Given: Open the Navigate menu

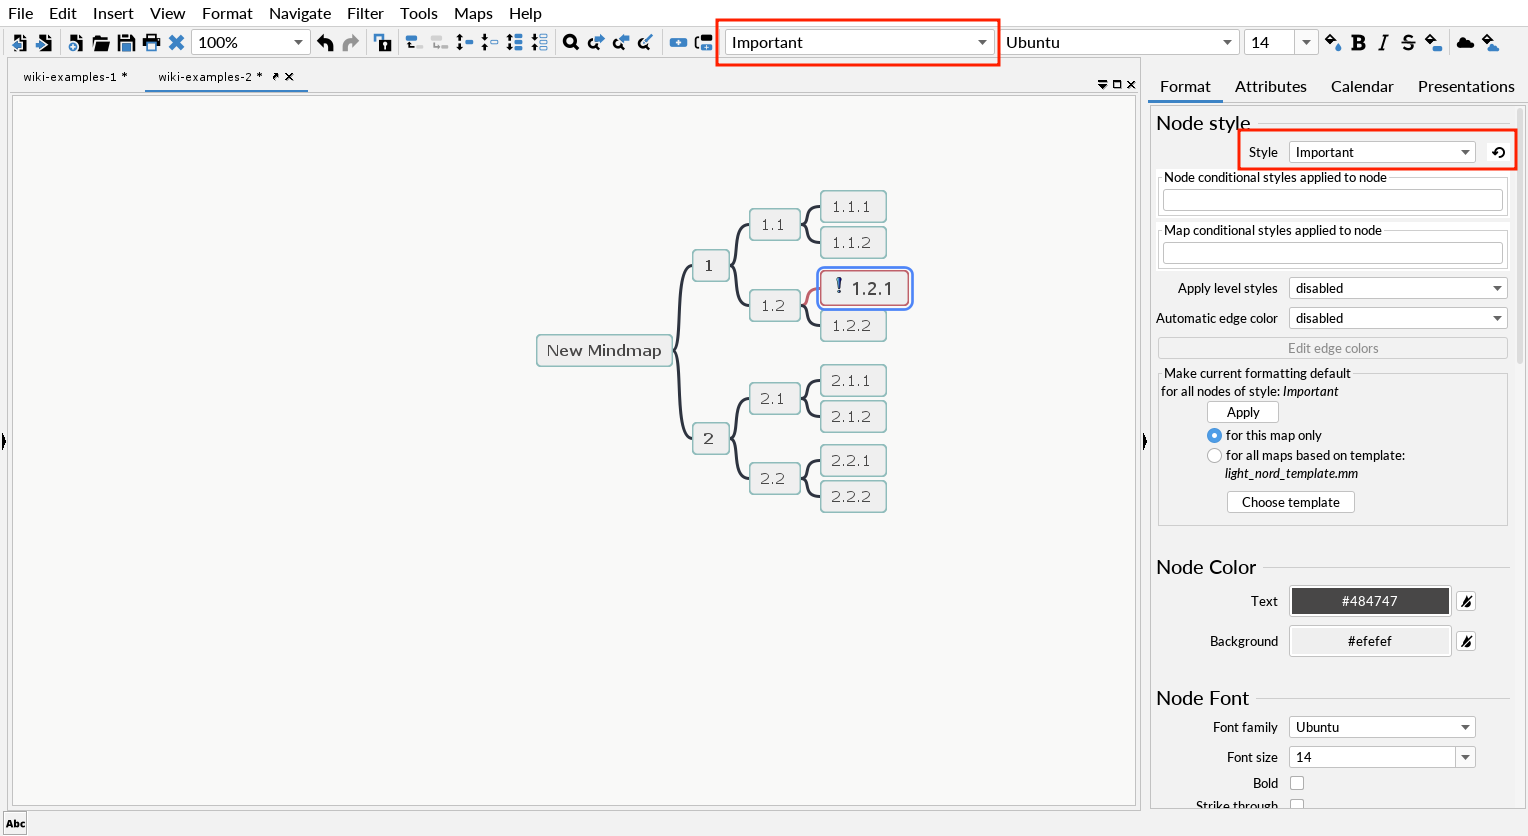Looking at the screenshot, I should click(x=299, y=13).
